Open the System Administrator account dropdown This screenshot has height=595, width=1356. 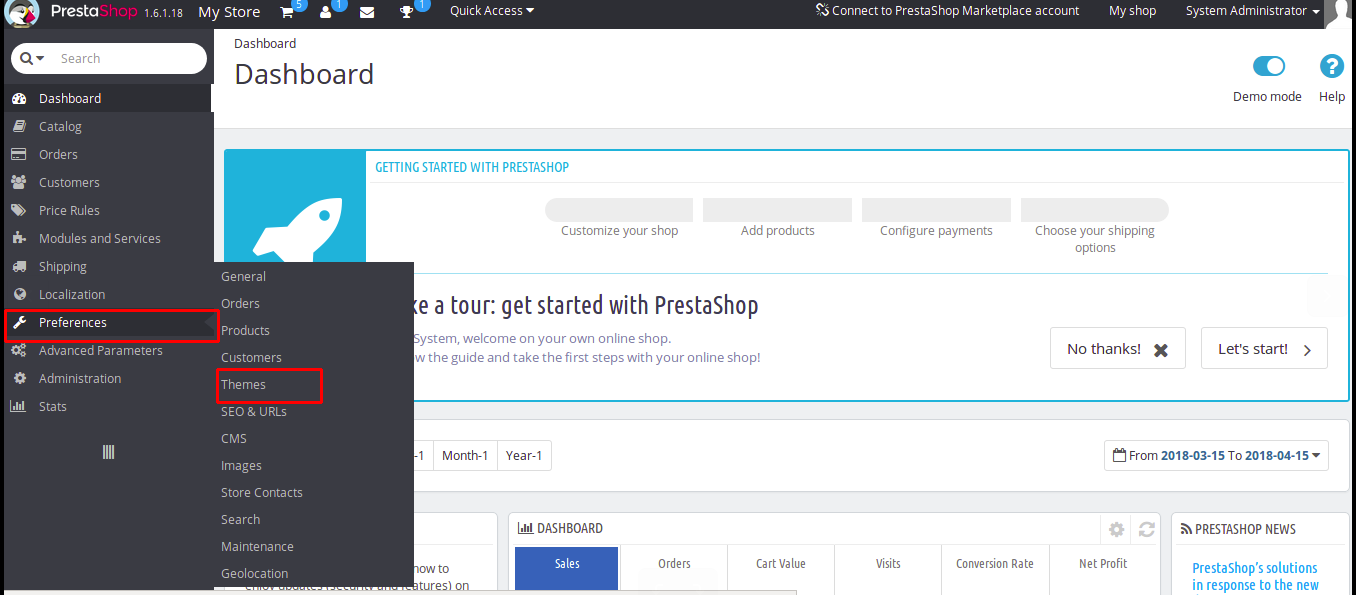tap(1252, 11)
